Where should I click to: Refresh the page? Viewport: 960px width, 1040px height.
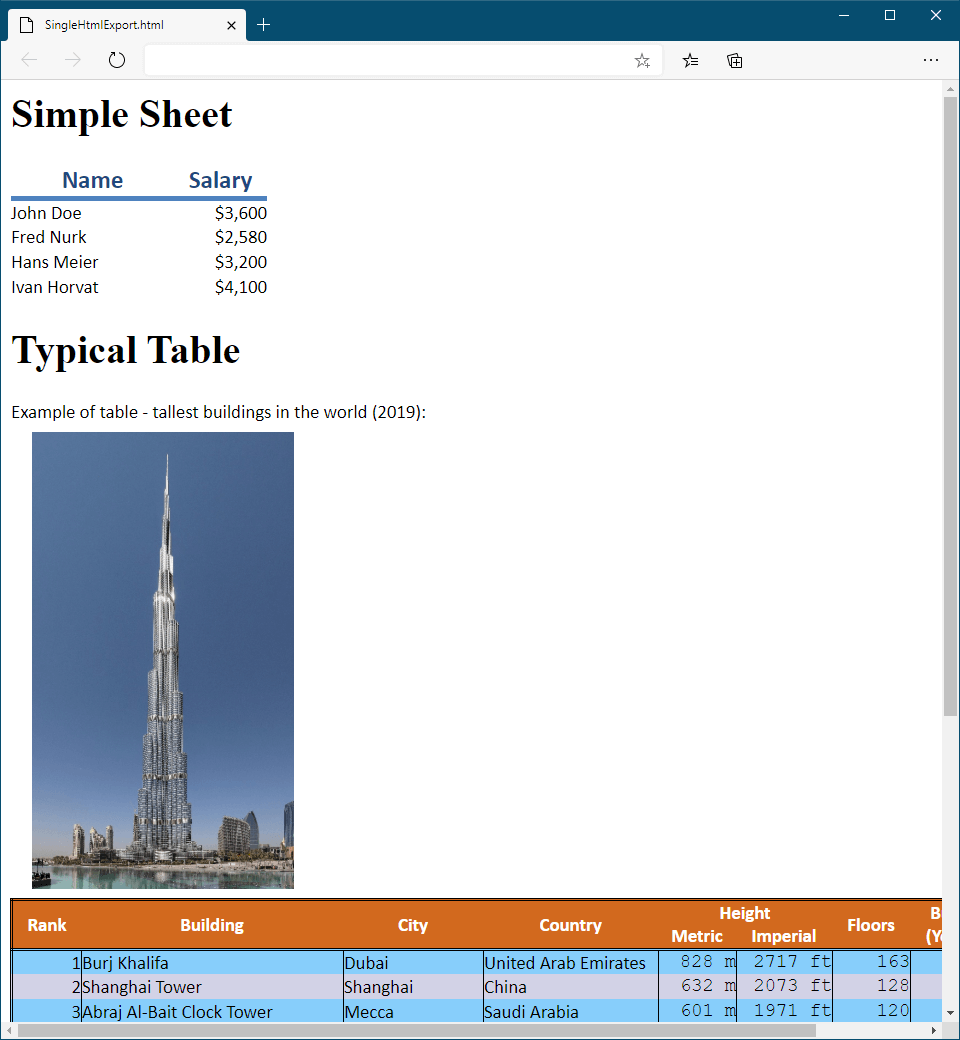coord(116,60)
